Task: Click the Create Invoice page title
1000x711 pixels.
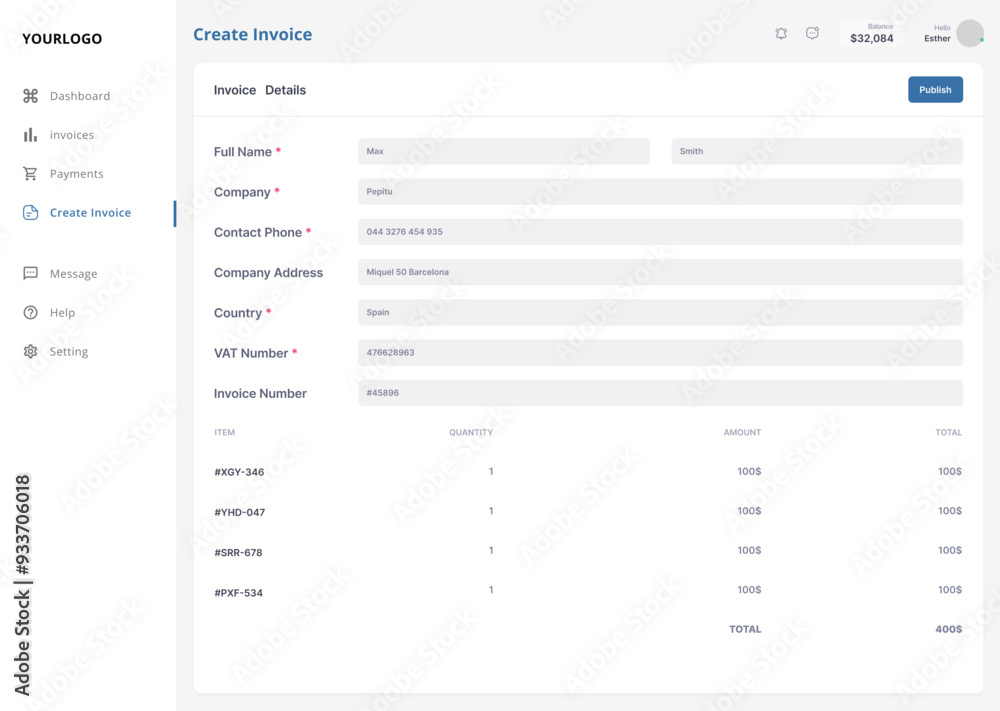Action: pyautogui.click(x=253, y=34)
